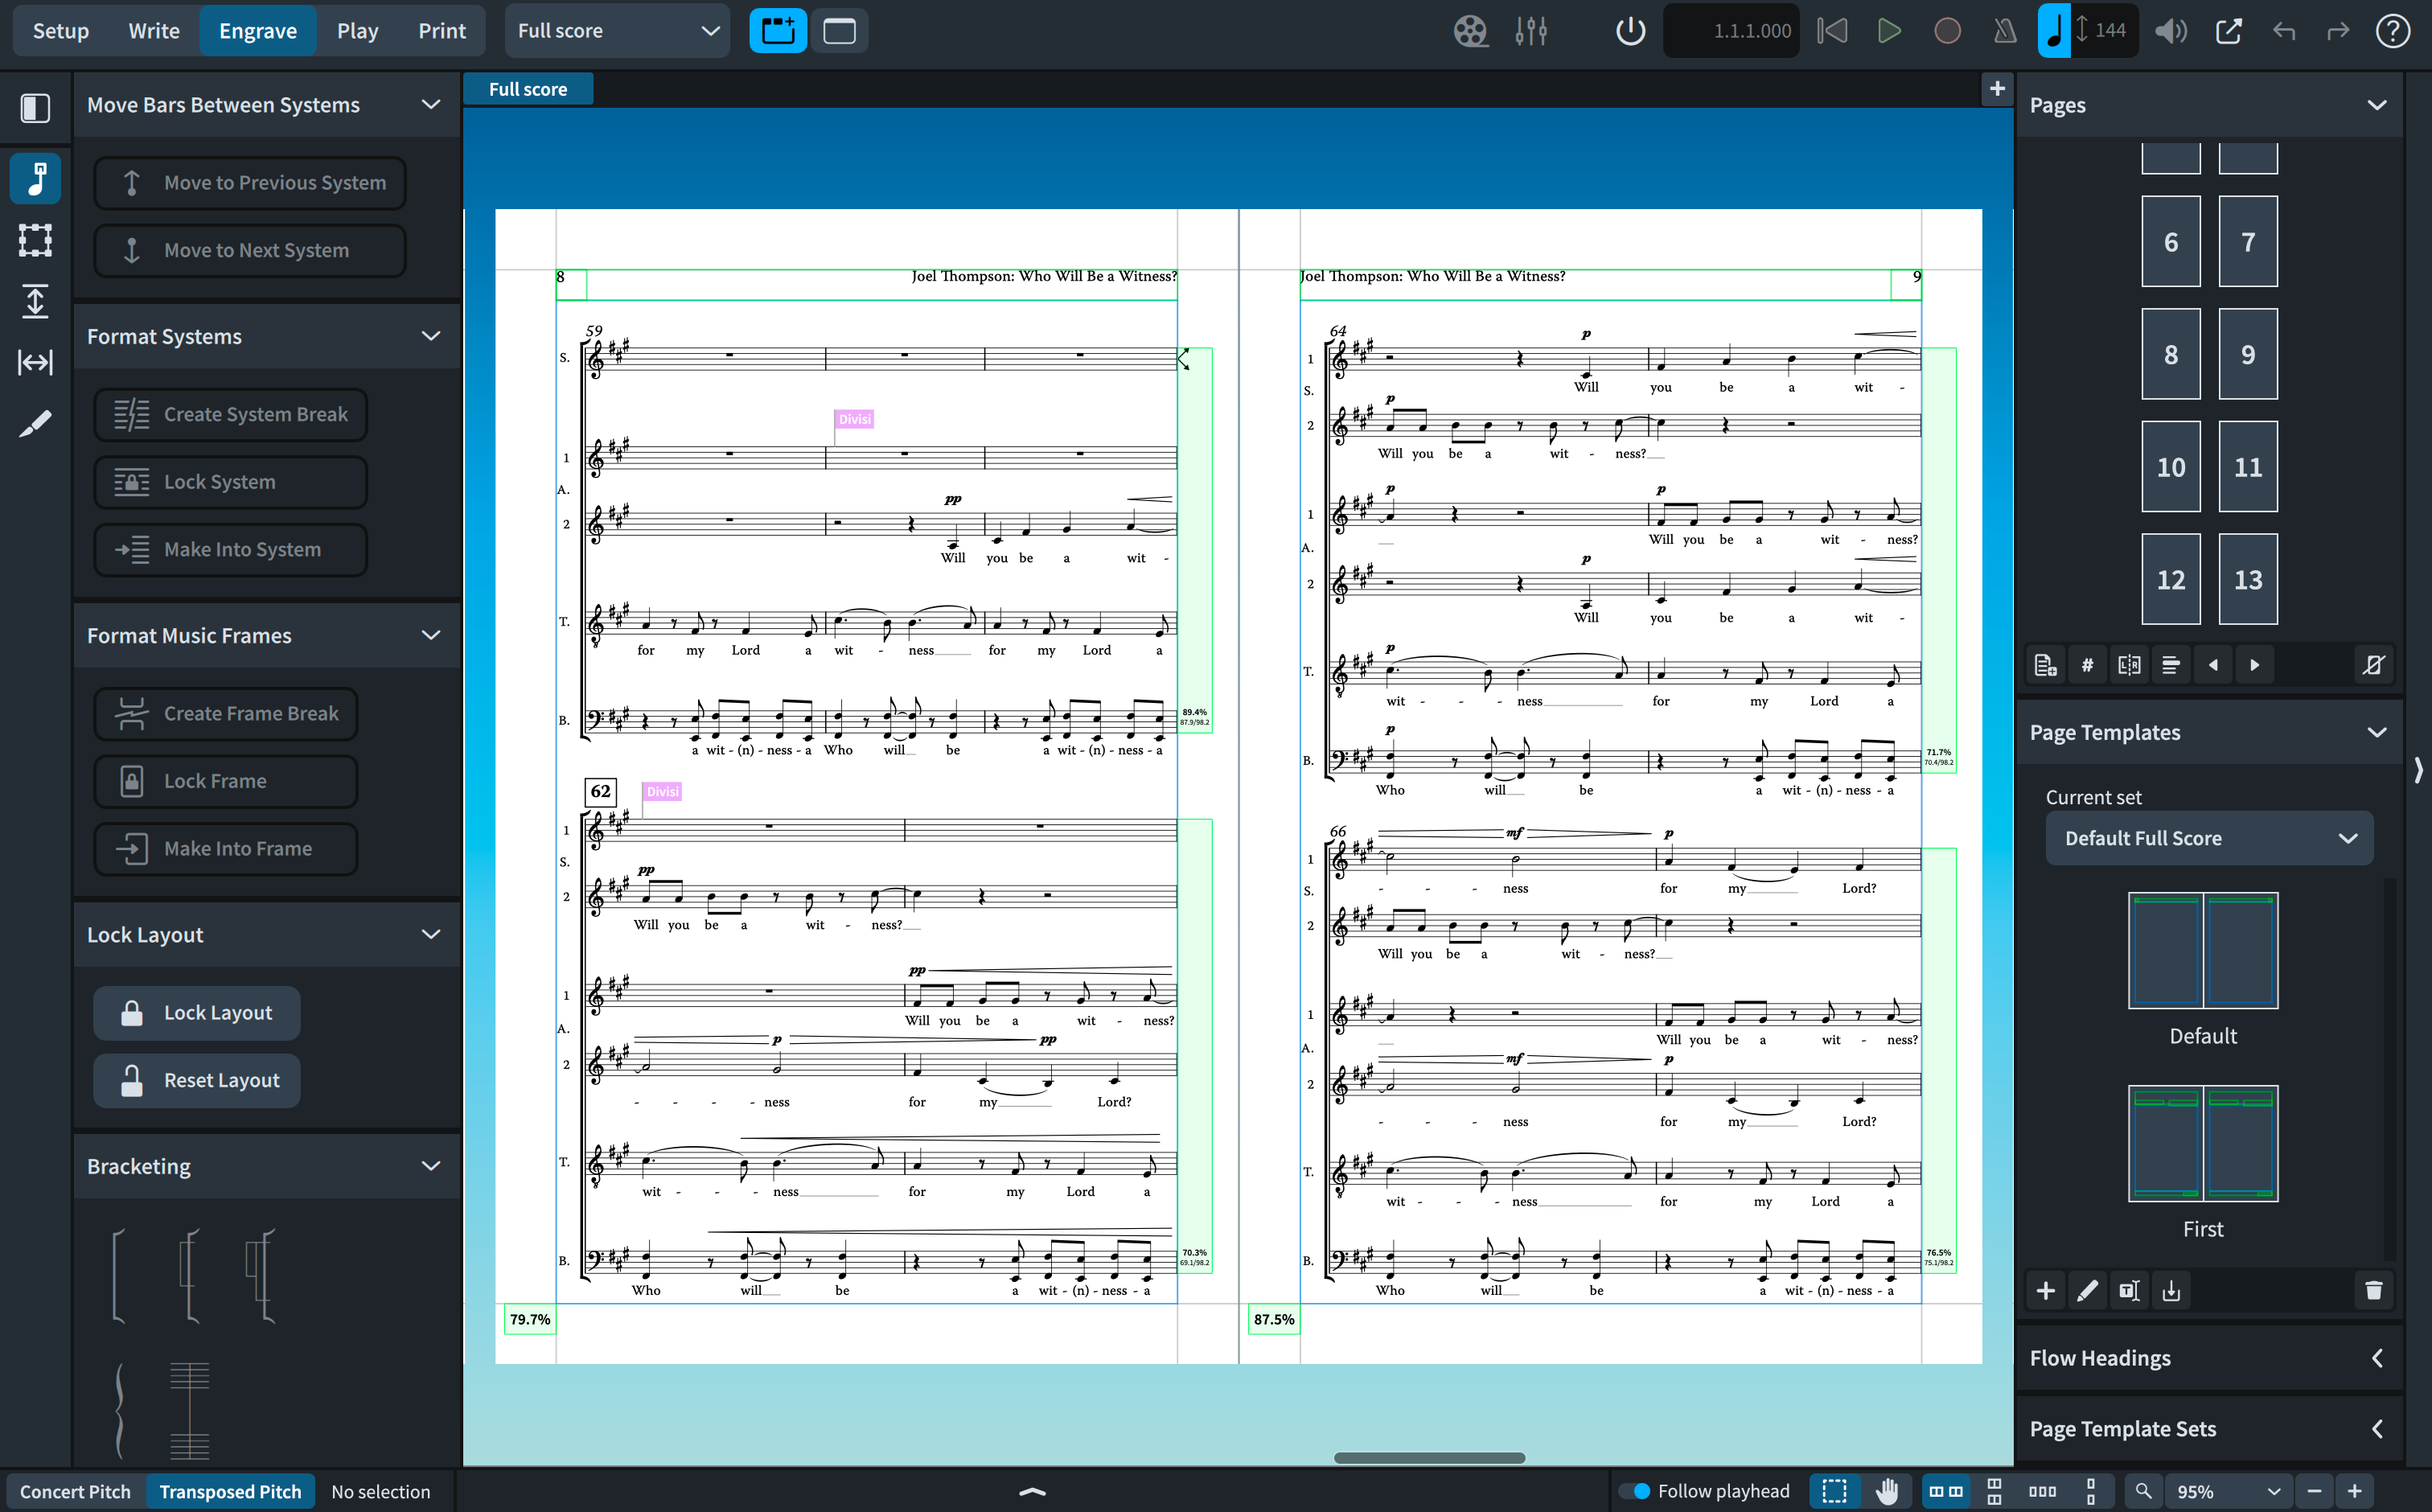Open the Mixer icon

tap(1531, 31)
